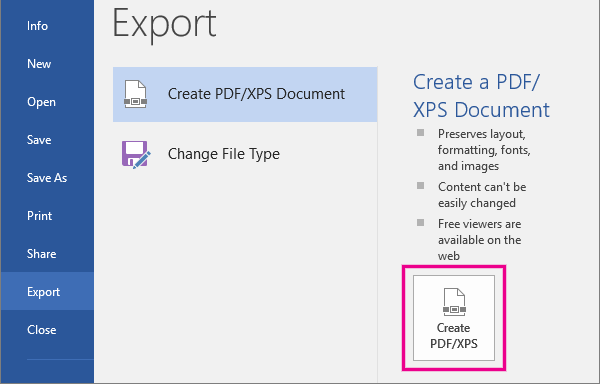Click the PDF/XPS document icon in the list
The width and height of the screenshot is (600, 384).
135,94
